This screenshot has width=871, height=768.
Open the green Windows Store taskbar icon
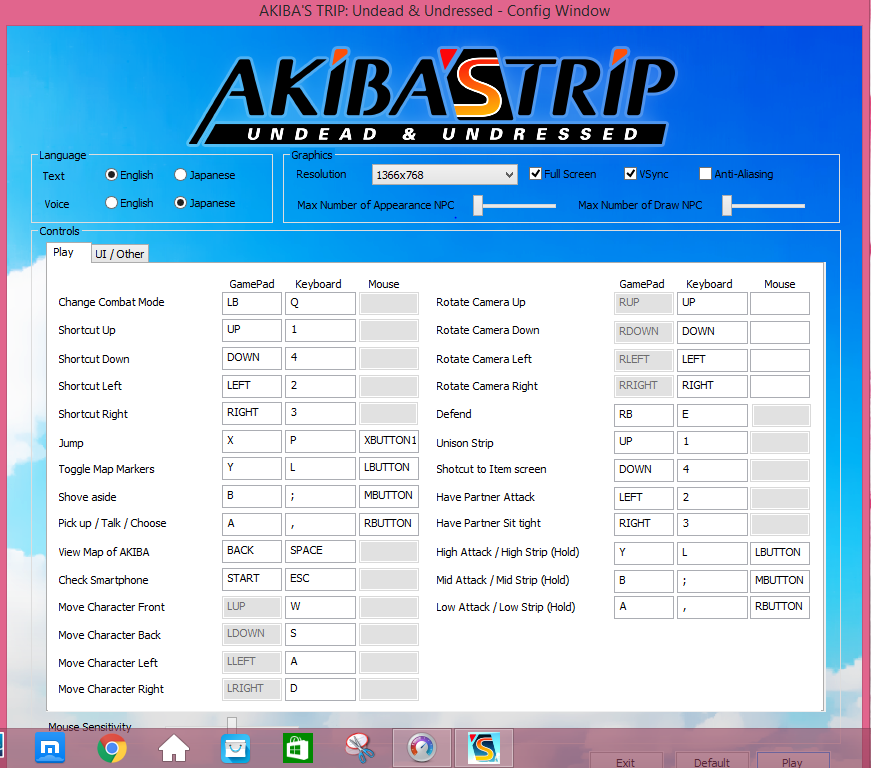point(298,748)
